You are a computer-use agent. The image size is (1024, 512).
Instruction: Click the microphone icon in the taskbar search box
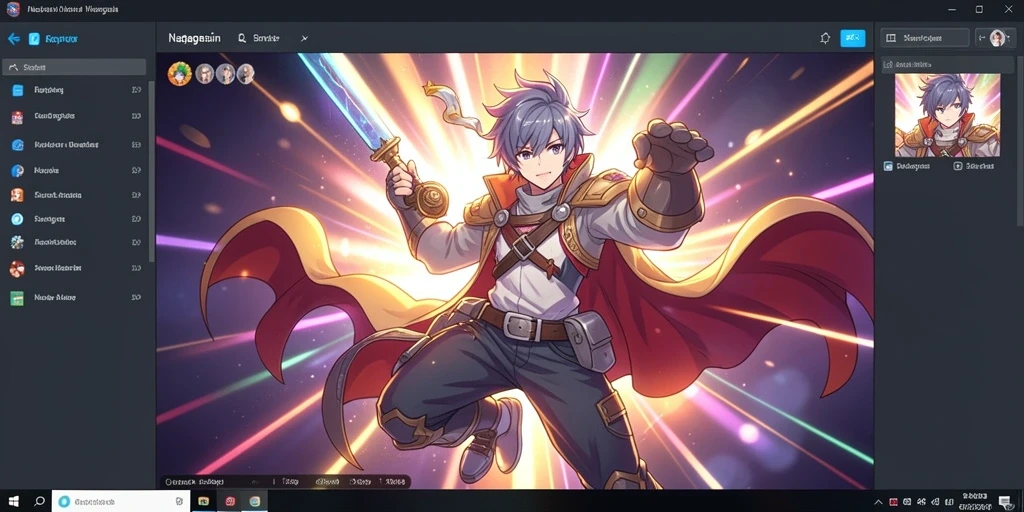[x=179, y=501]
